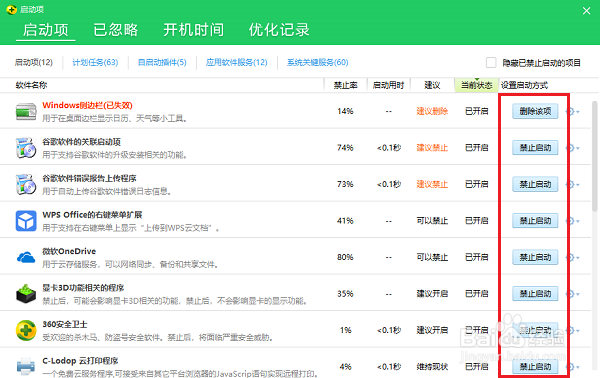
Task: Select the 谷歌软件错误报告上传程序 name text
Action: [89, 178]
